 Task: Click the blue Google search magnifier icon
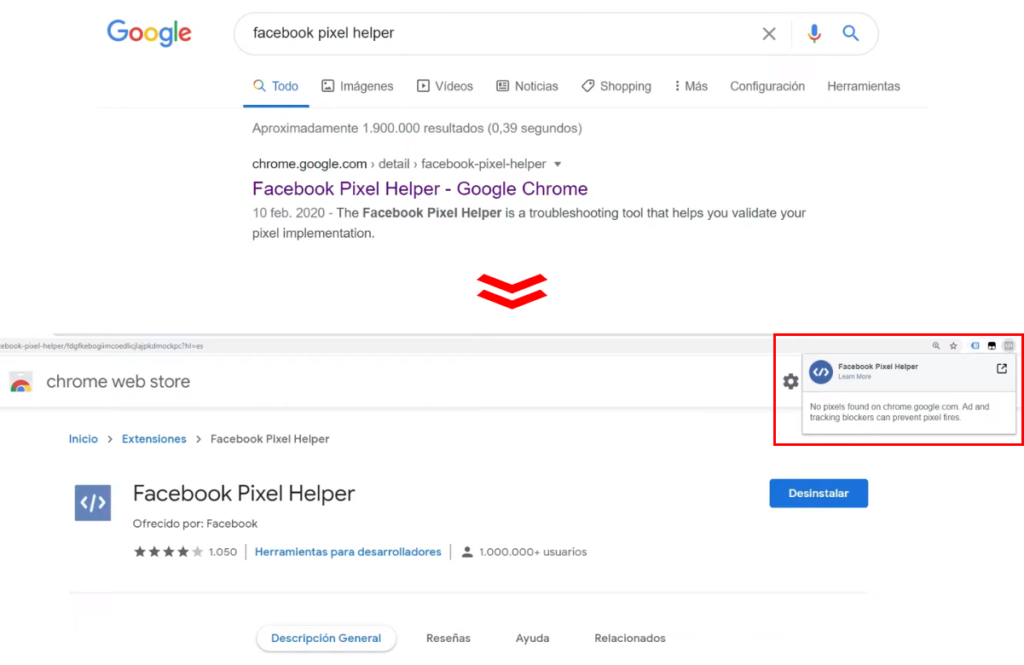849,33
